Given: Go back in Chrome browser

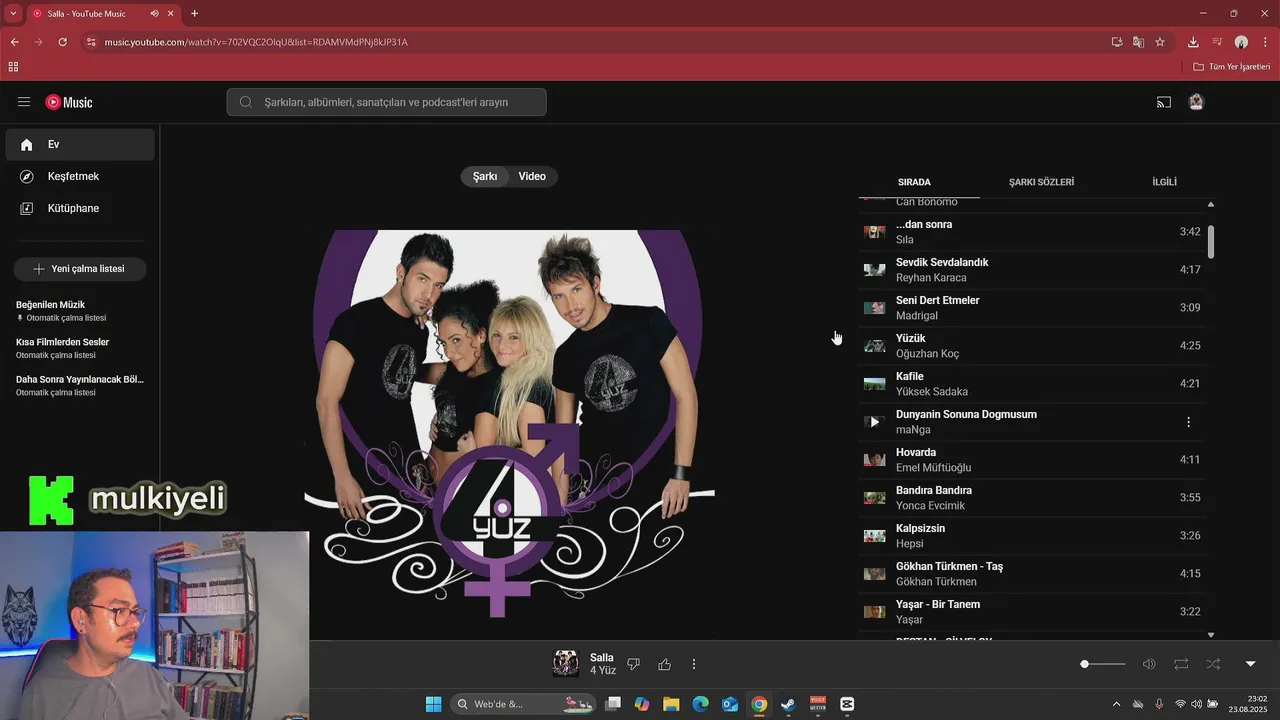Looking at the screenshot, I should (14, 42).
